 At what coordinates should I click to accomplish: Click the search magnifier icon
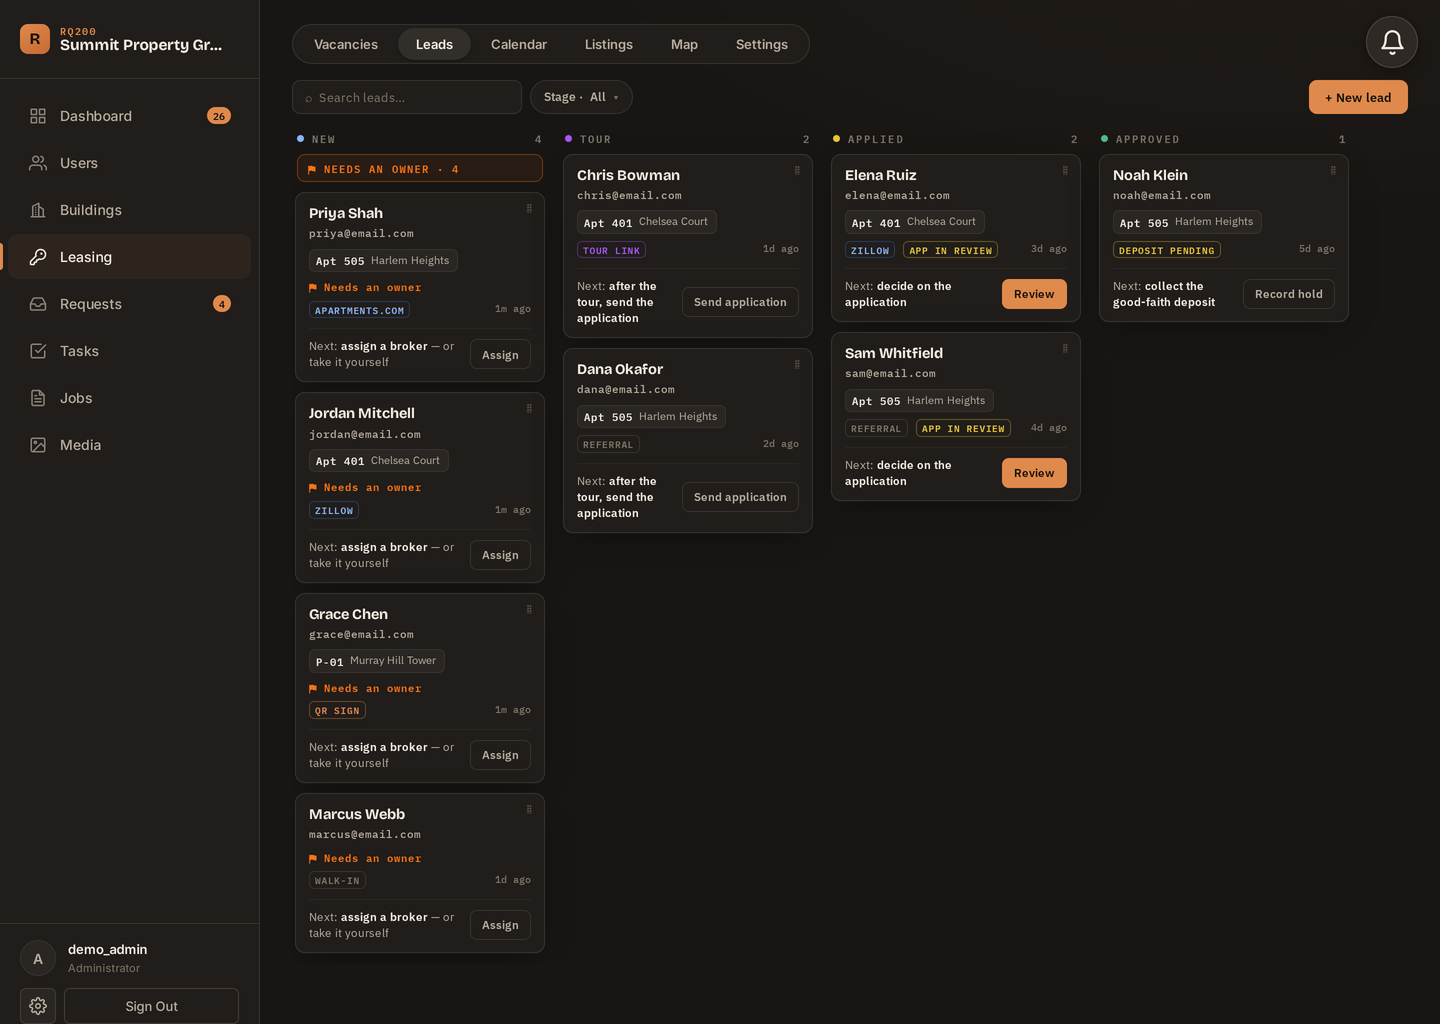click(x=308, y=98)
